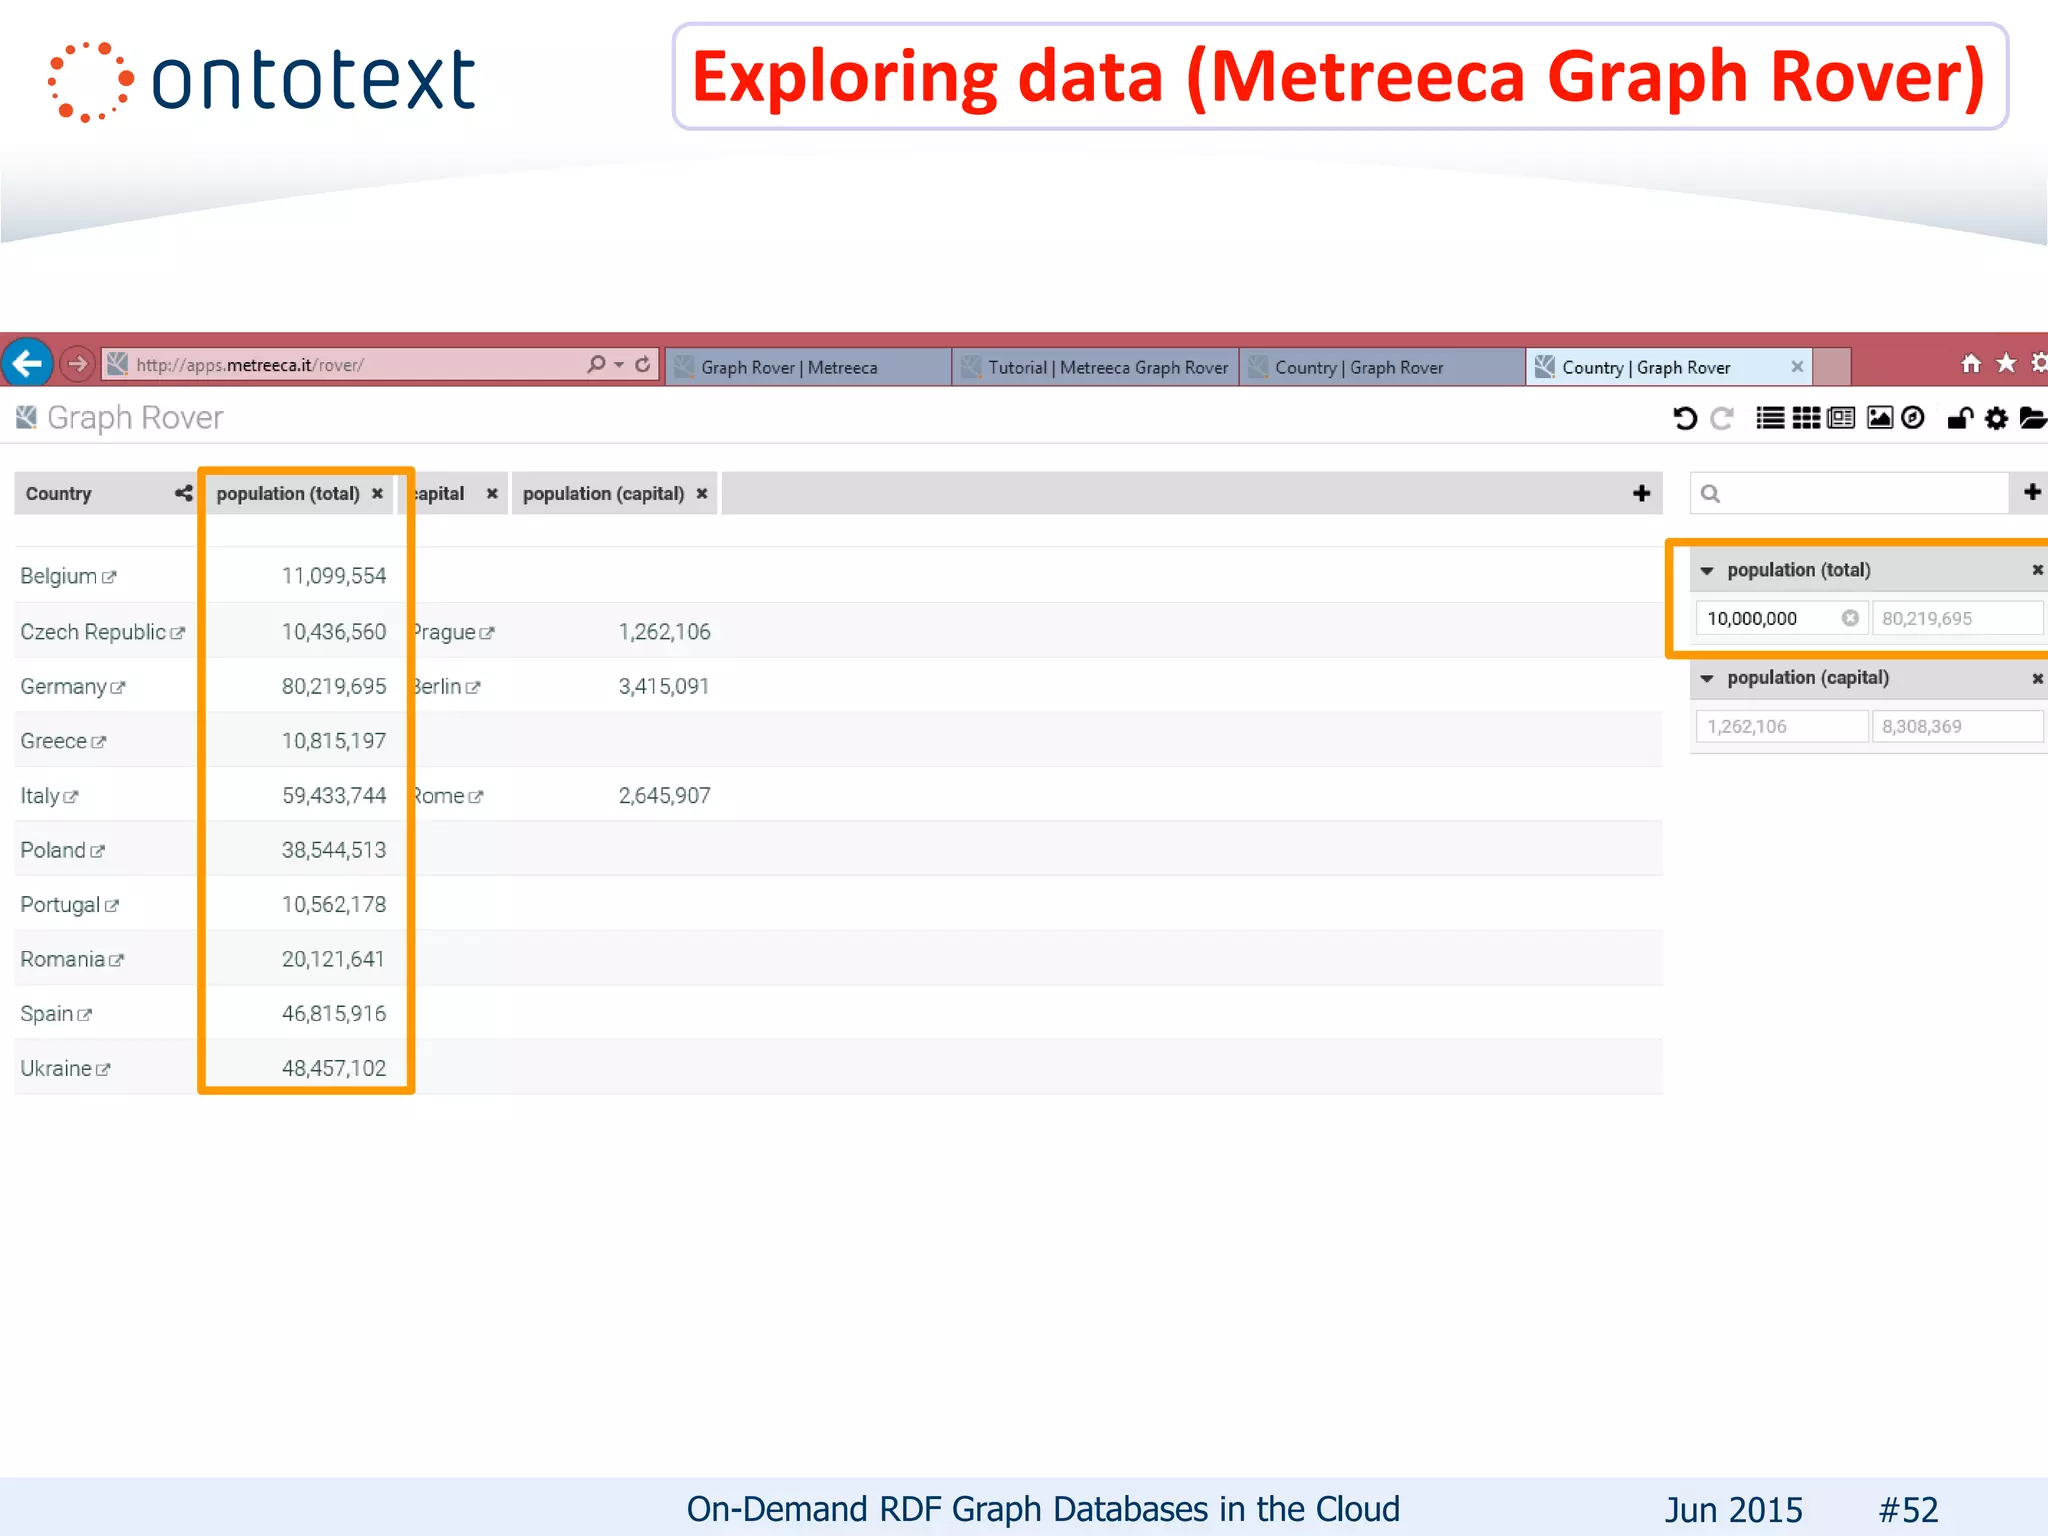Open the Prague capital link

[453, 632]
